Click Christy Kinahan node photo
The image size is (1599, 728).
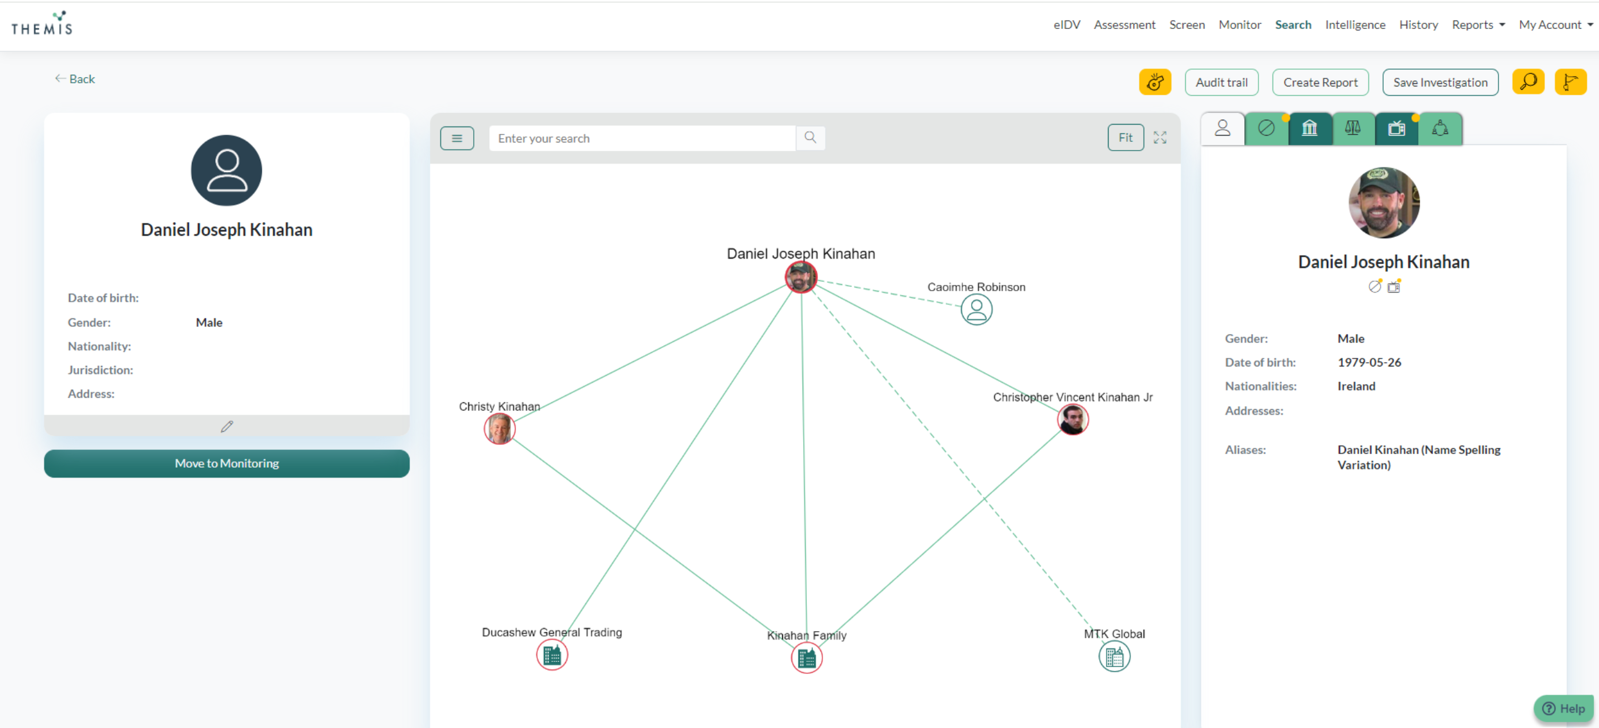(x=500, y=428)
